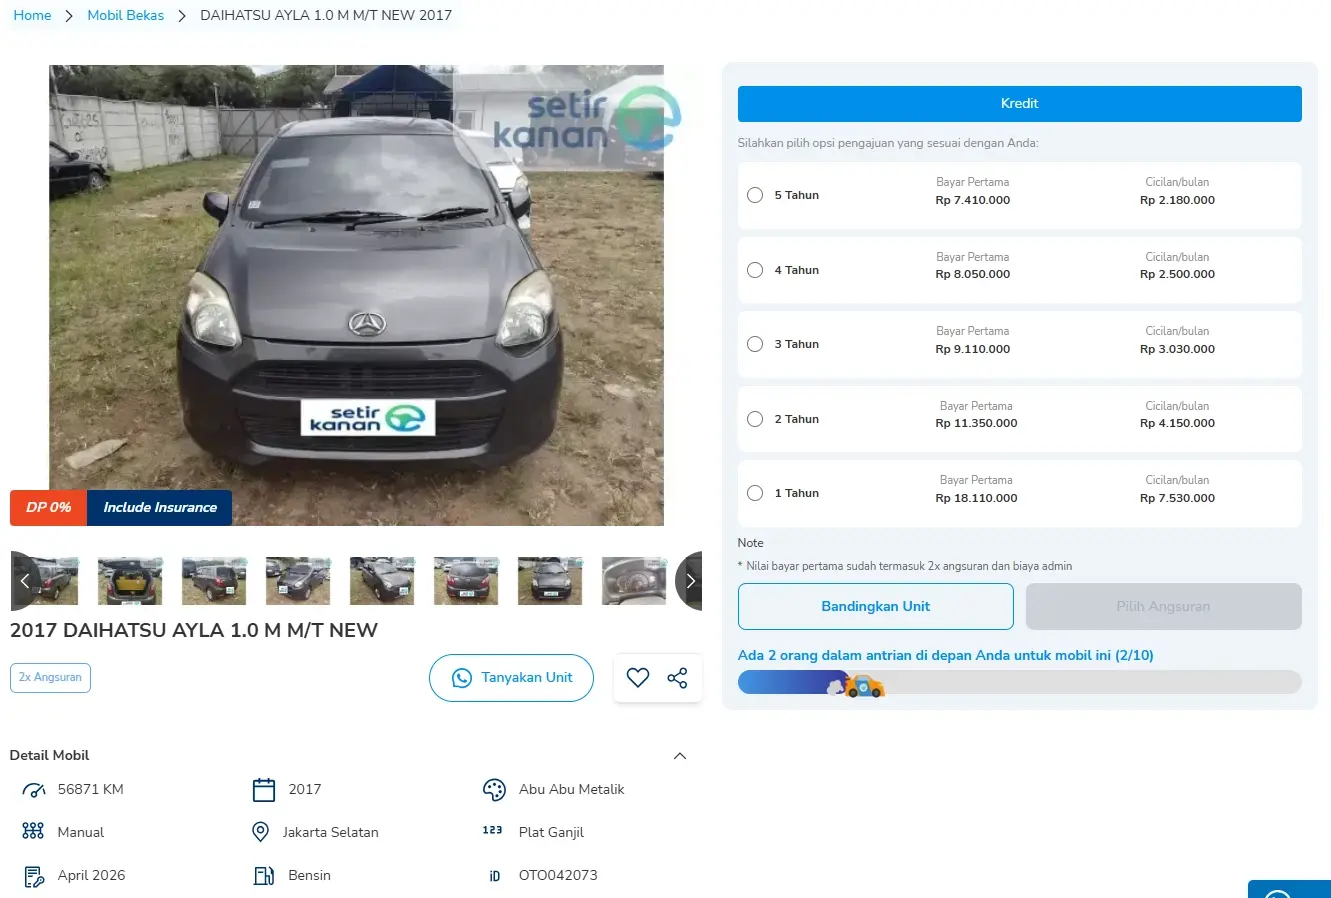Screen dimensions: 1331x898
Task: Choose the 1 Tahun installment radio button
Action: tap(755, 493)
